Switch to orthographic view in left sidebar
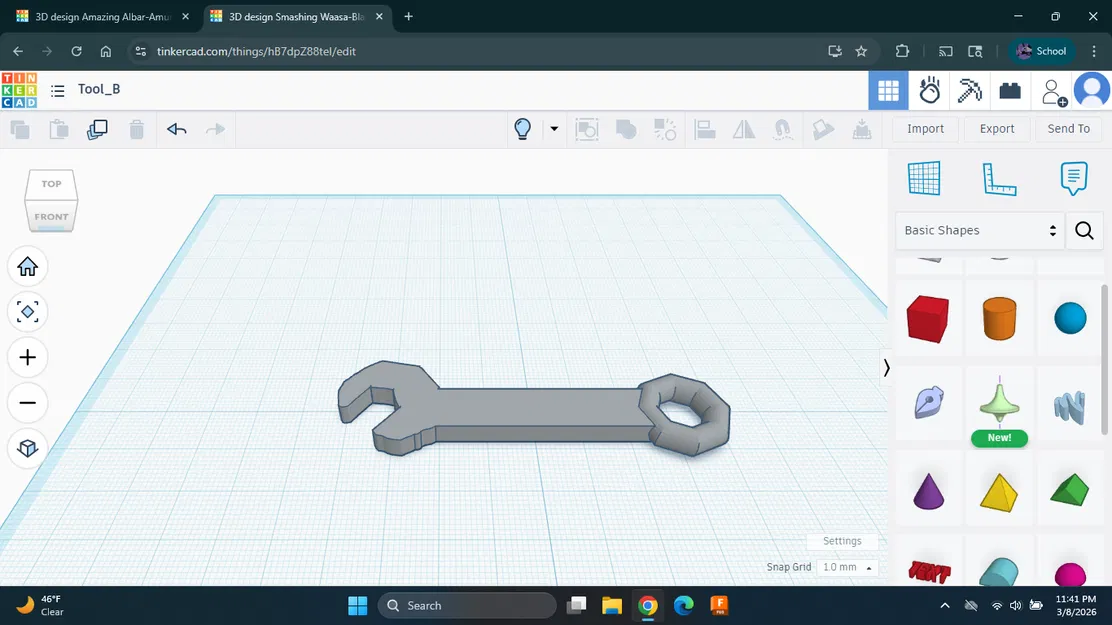 pyautogui.click(x=27, y=449)
